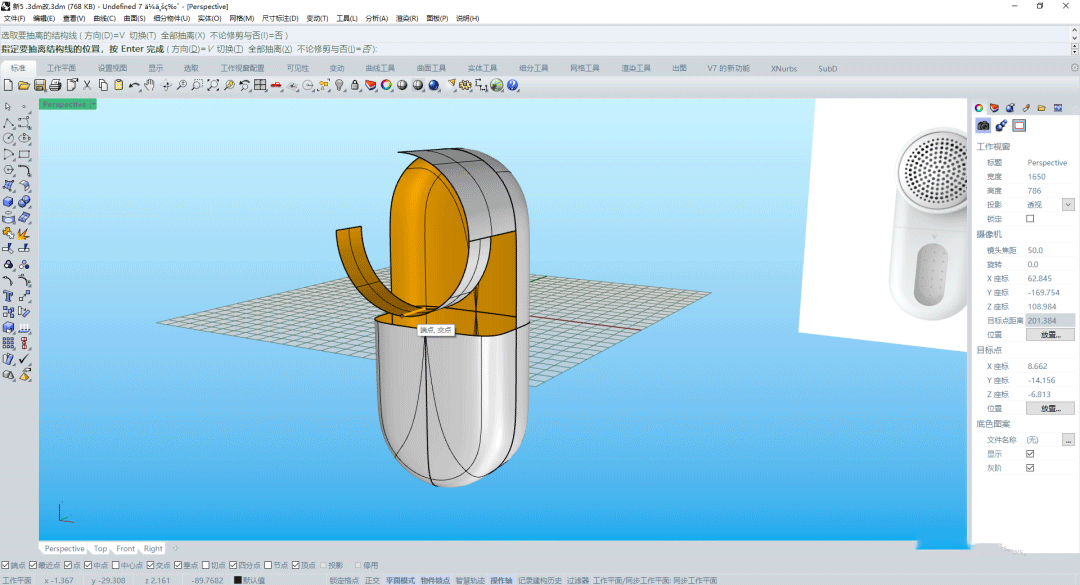1080x585 pixels.
Task: Click the Undo arrow icon
Action: (134, 85)
